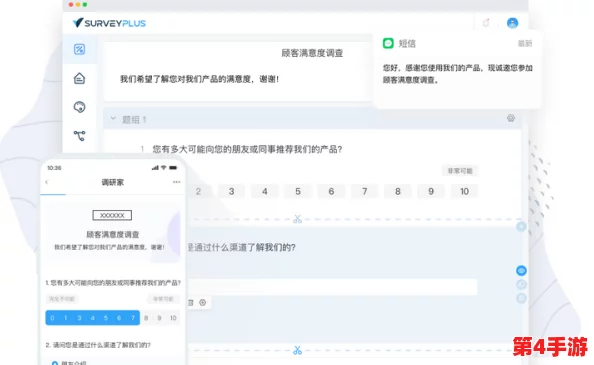Tap rating 3 on phone scale

click(x=79, y=318)
